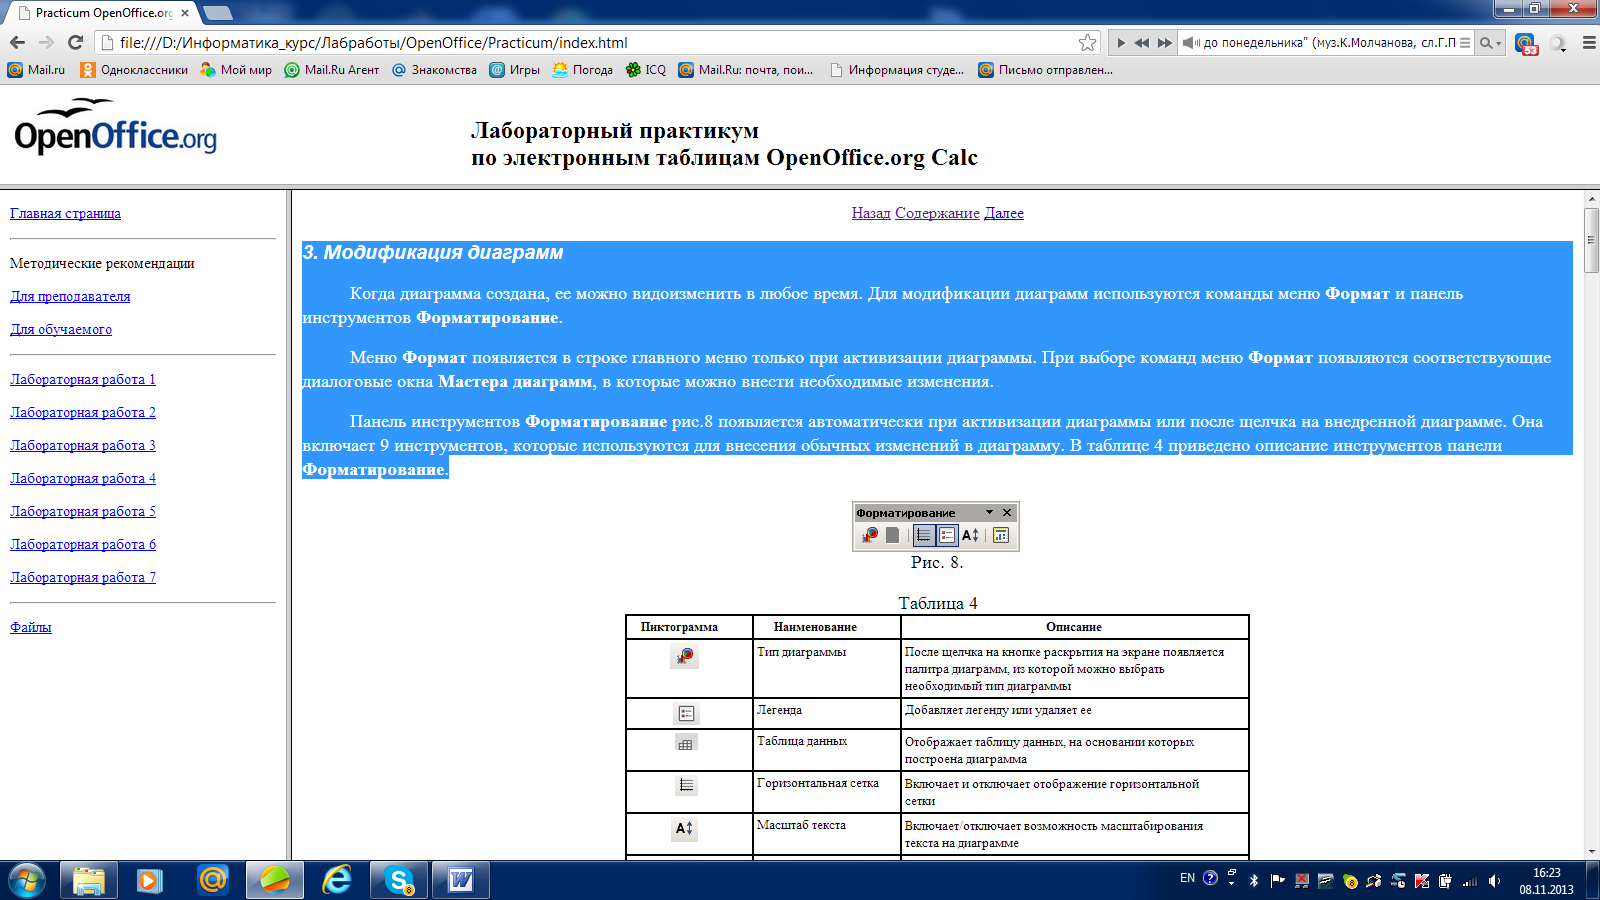Open the Одноклассники bookmark
Viewport: 1600px width, 900px height.
(134, 70)
